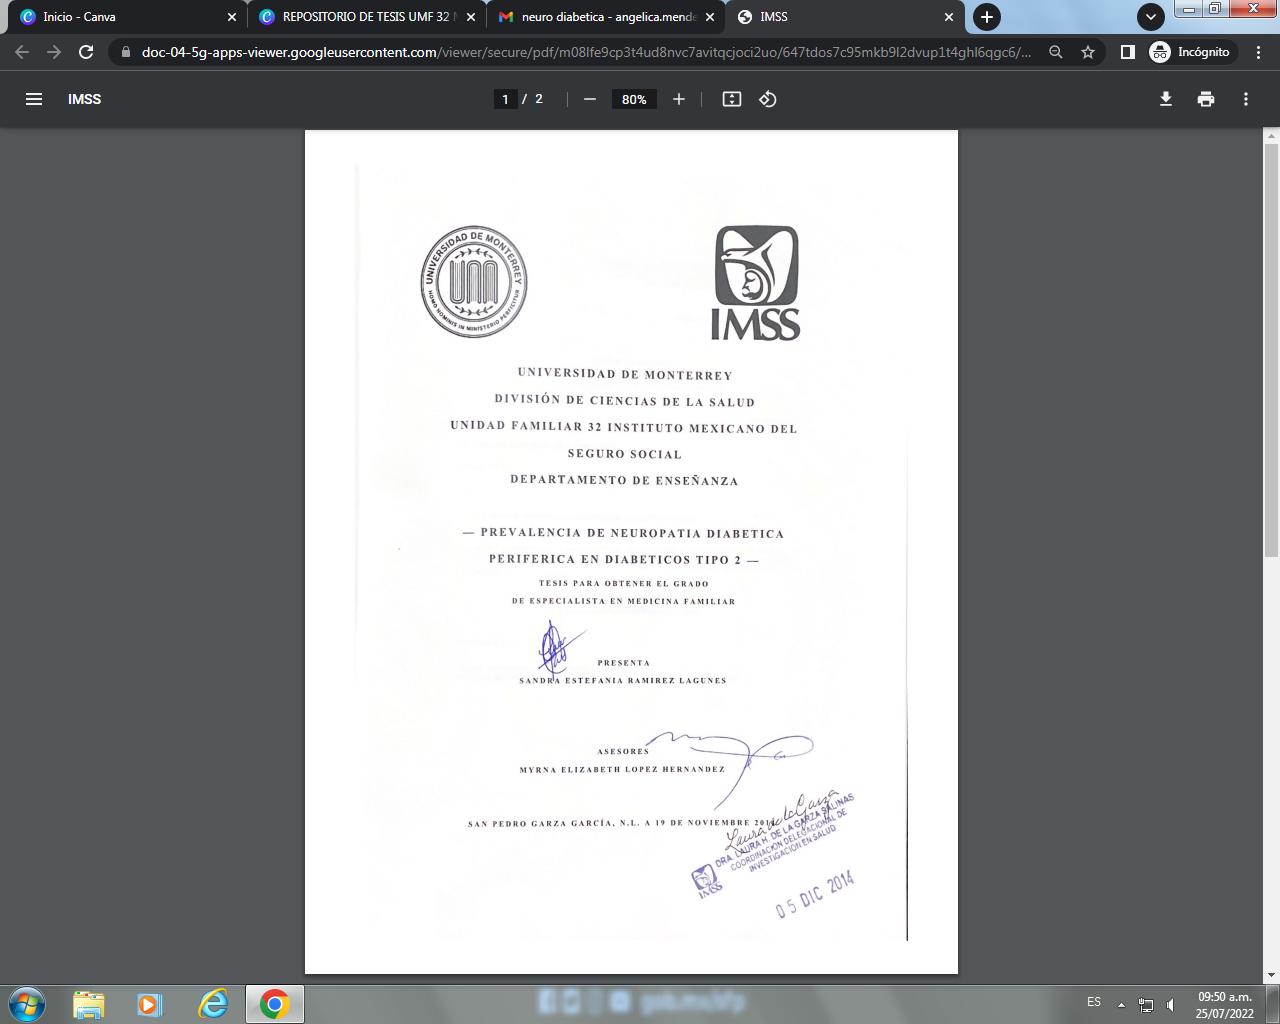The image size is (1280, 1024).
Task: Click the scrollbar down arrow
Action: (1272, 975)
